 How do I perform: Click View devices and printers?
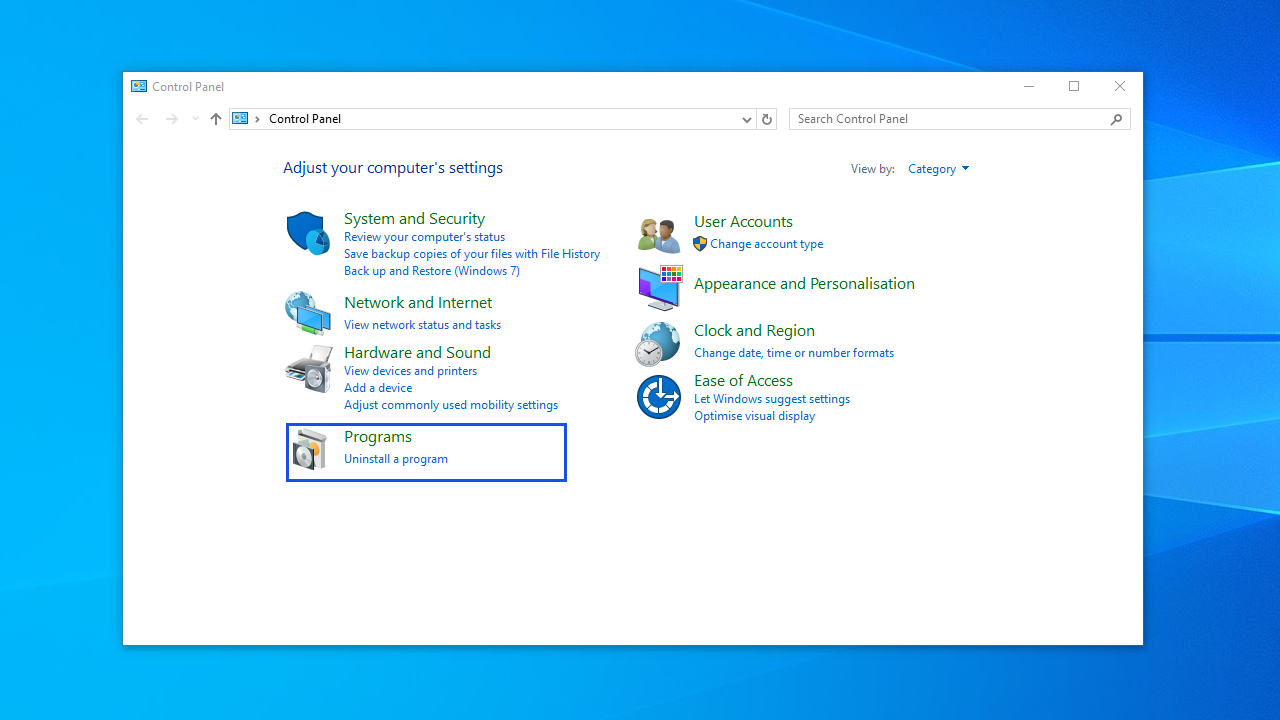coord(410,371)
